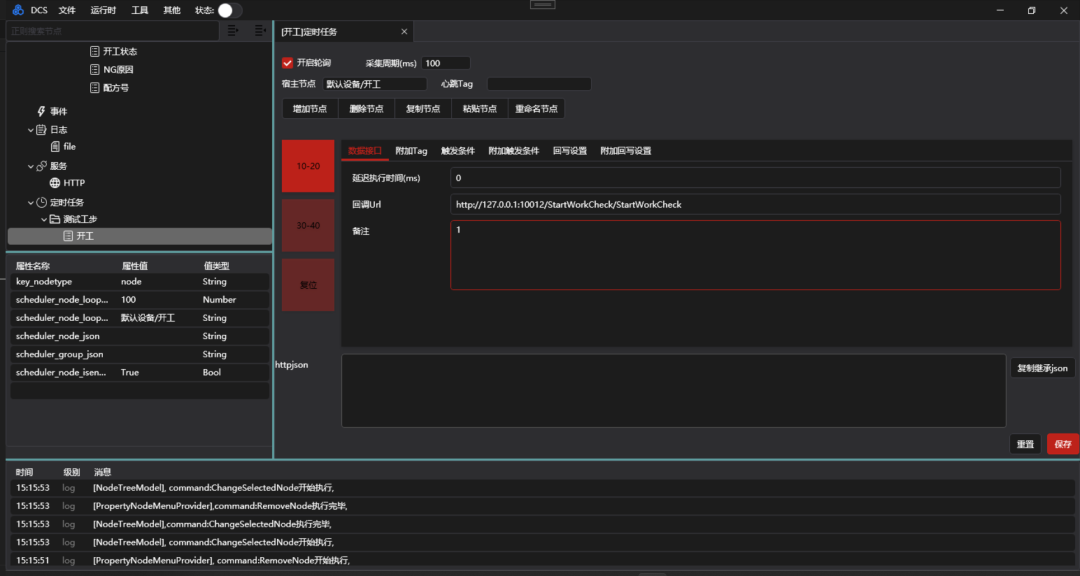Uncheck the 开启轮询 checkbox
Screen dimensions: 1080x576
288,63
